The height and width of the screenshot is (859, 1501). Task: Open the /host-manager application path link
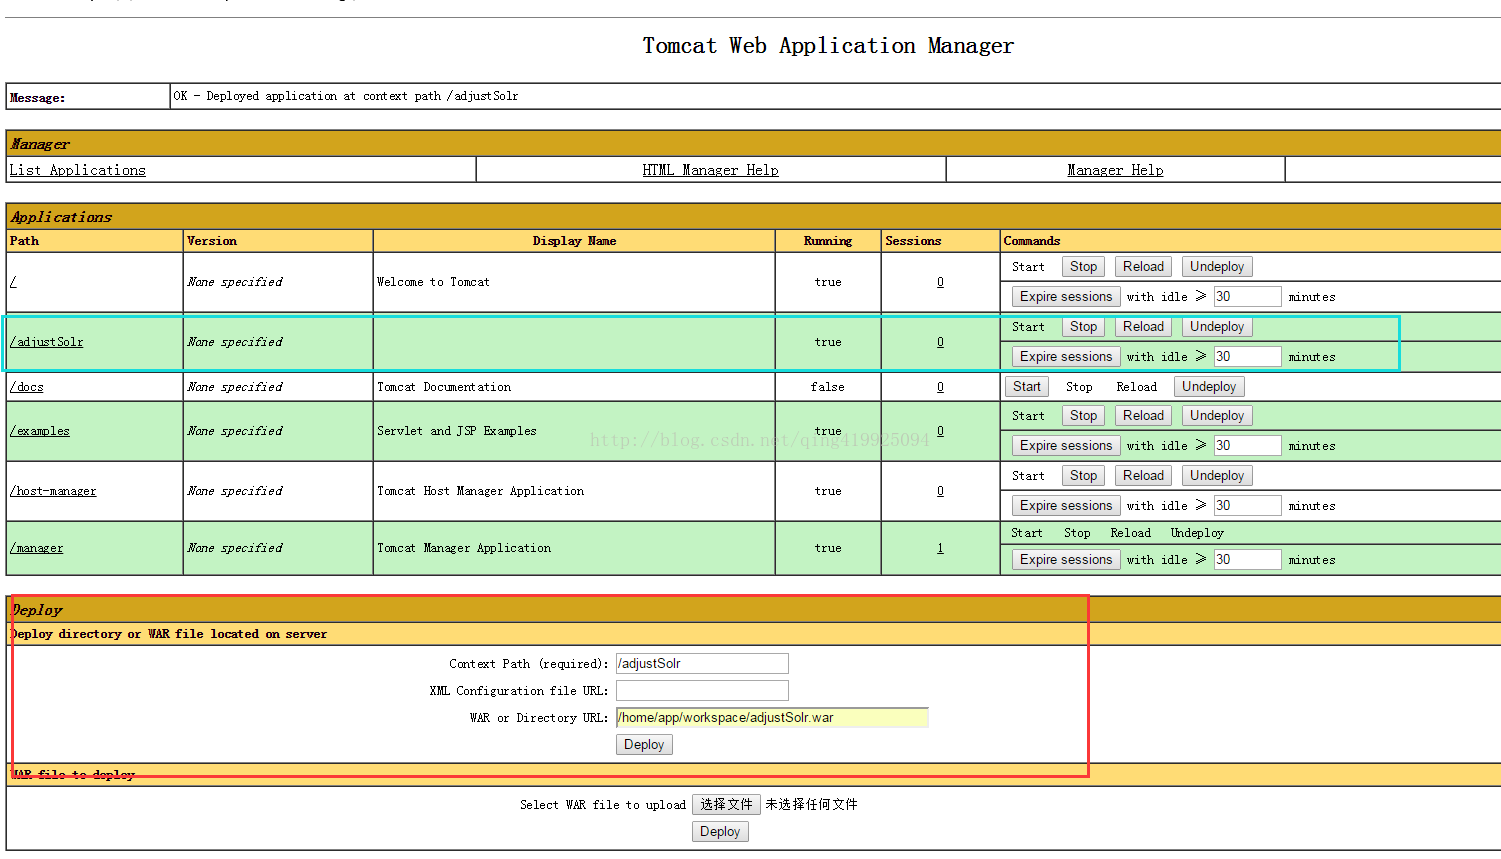click(x=53, y=491)
